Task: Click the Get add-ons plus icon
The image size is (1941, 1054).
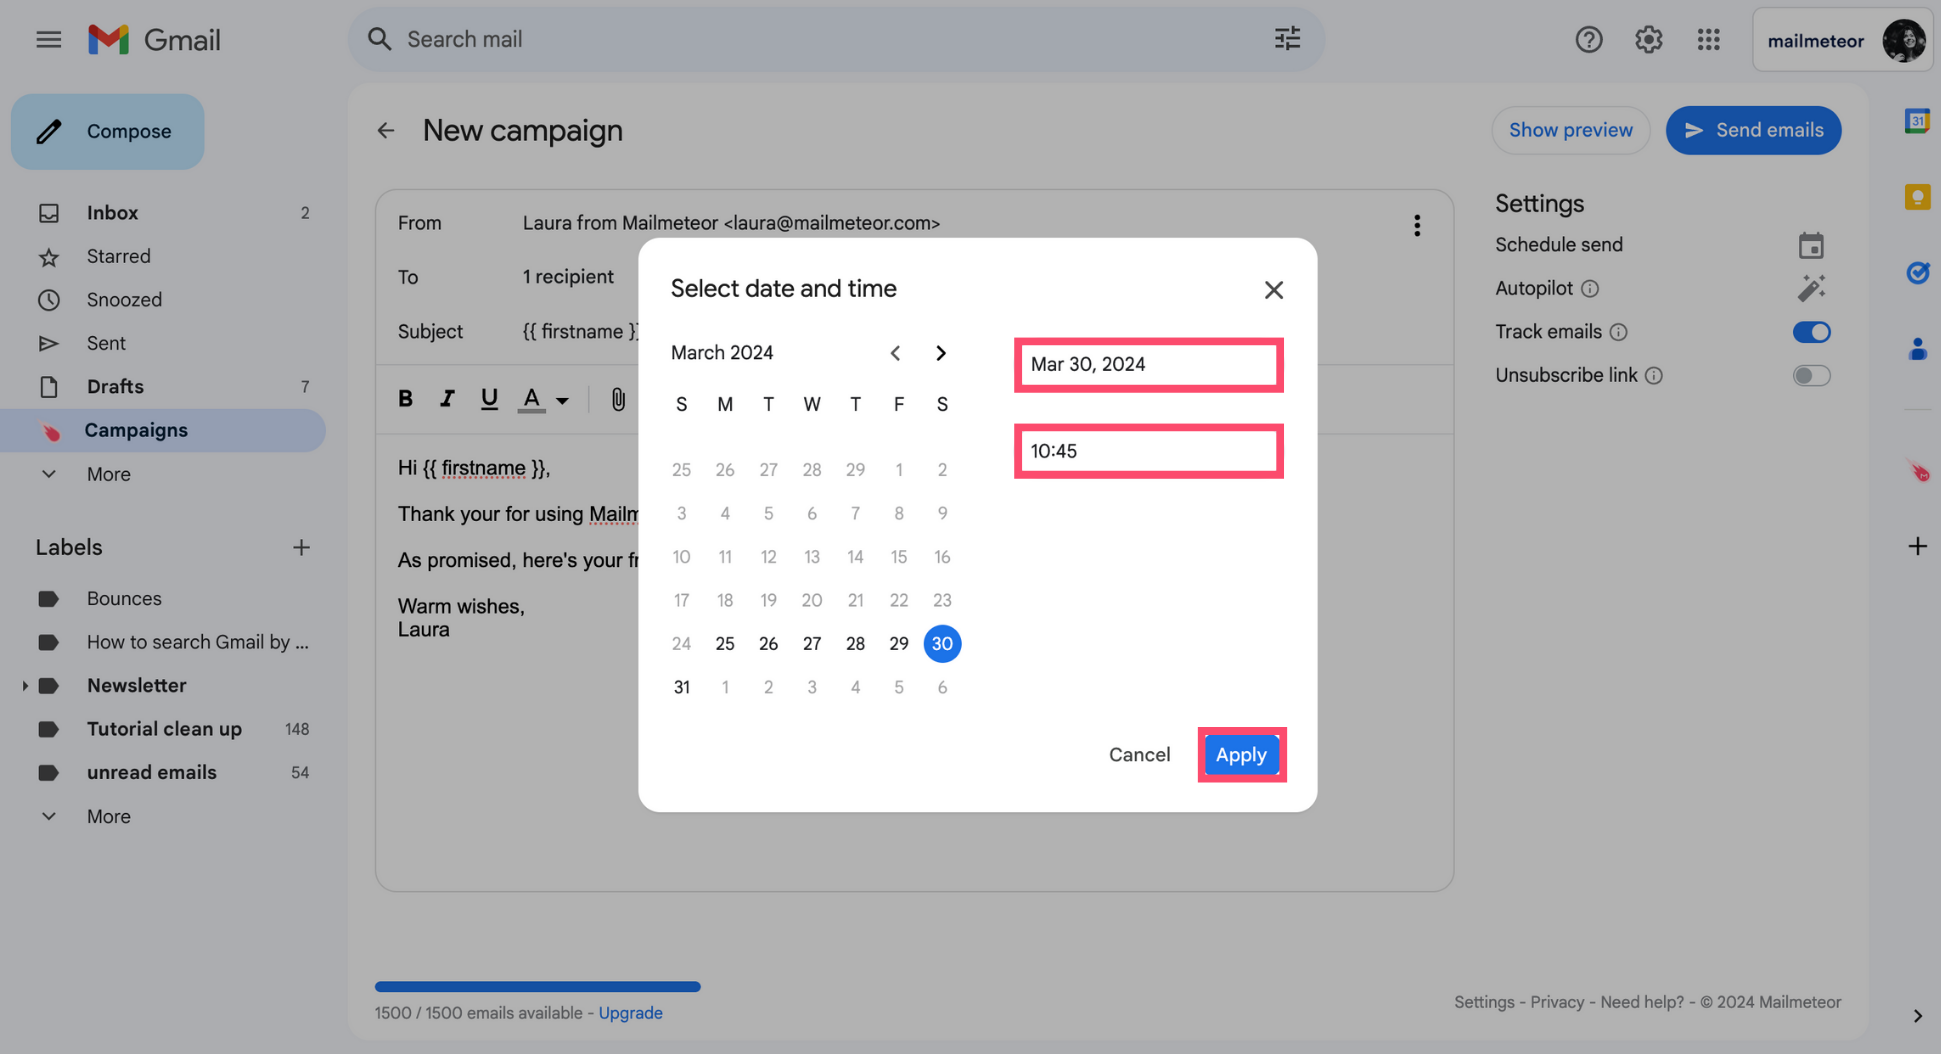Action: point(1917,546)
